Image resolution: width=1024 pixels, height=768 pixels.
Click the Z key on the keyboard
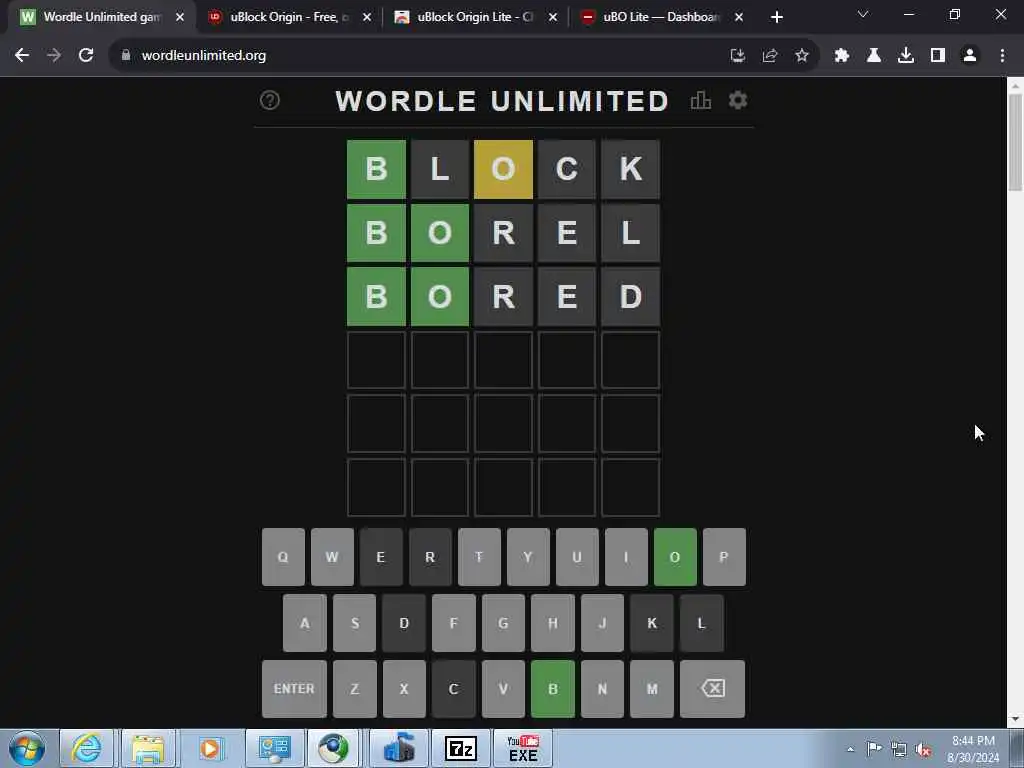pyautogui.click(x=354, y=688)
